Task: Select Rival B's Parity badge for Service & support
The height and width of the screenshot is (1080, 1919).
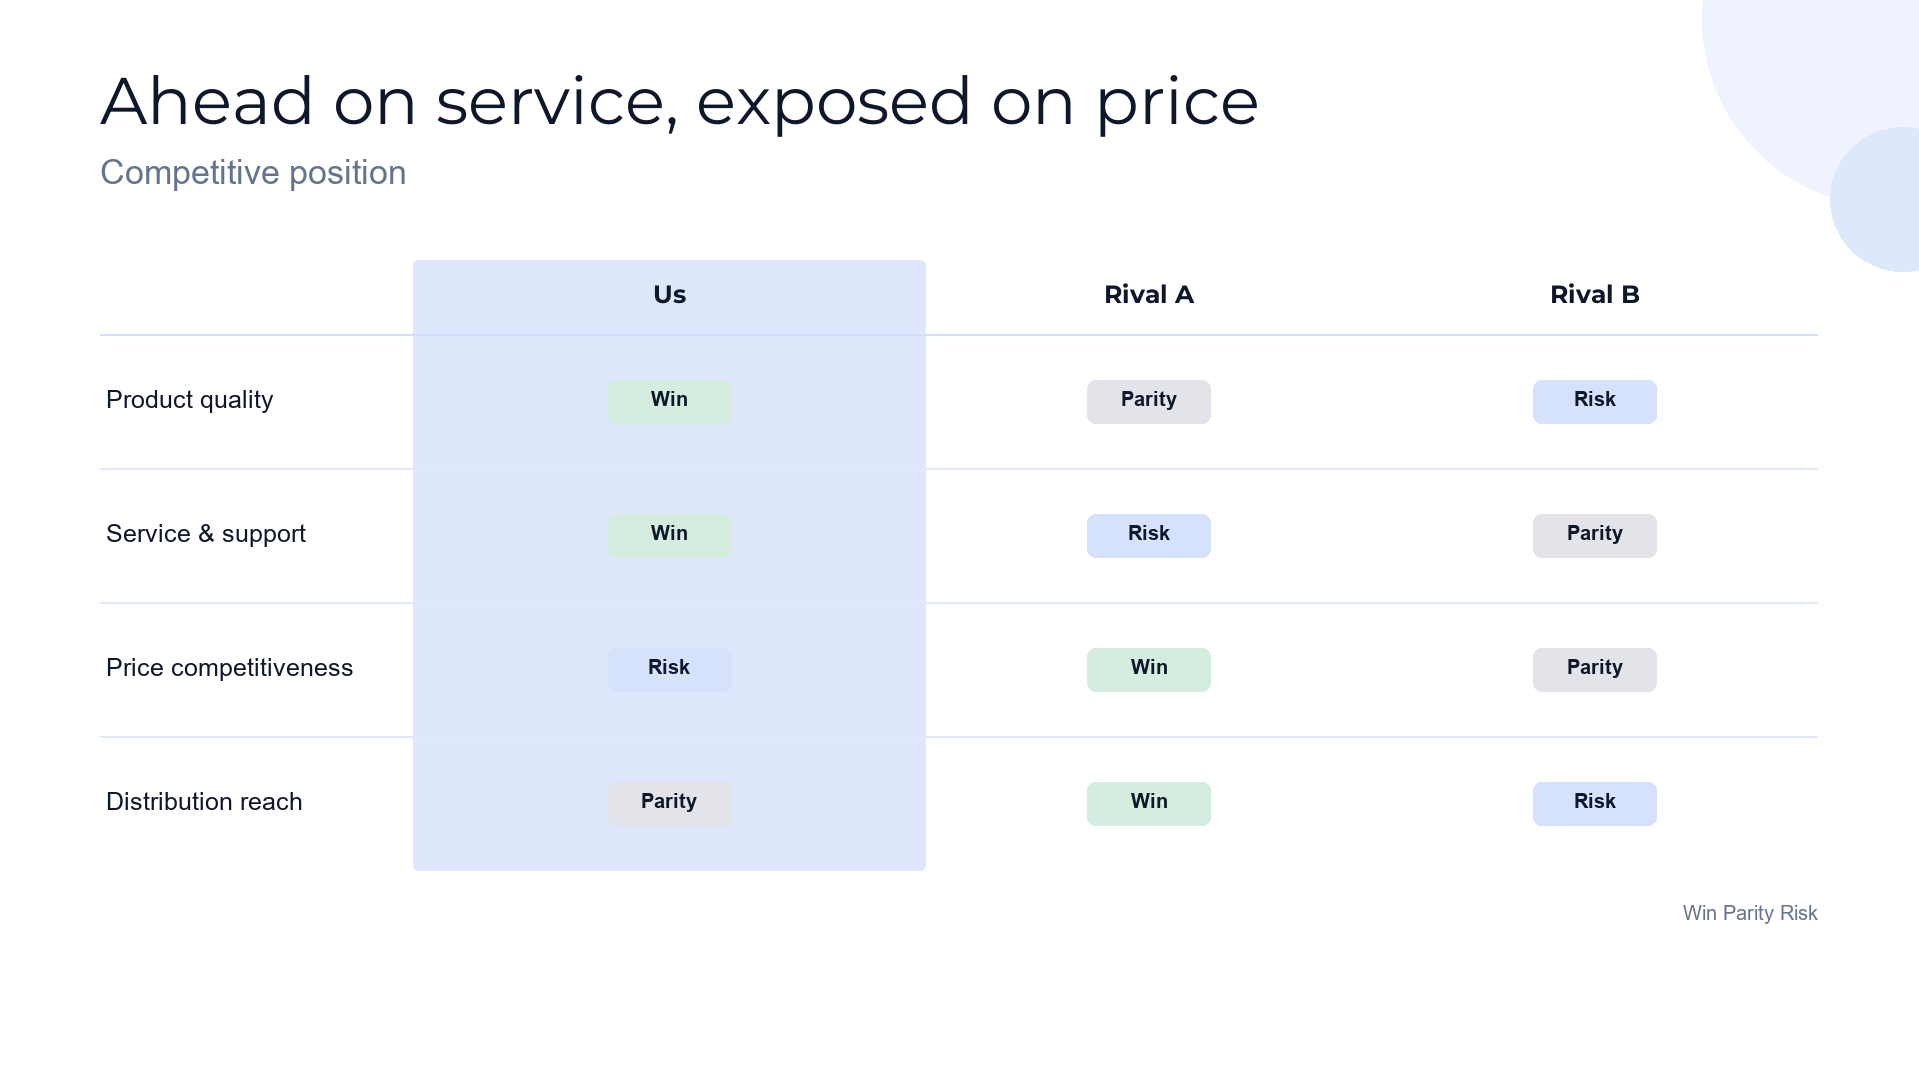Action: [1594, 535]
